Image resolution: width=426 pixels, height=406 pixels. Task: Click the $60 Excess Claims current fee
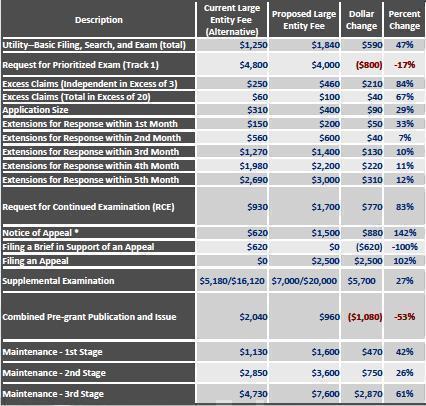[x=260, y=97]
